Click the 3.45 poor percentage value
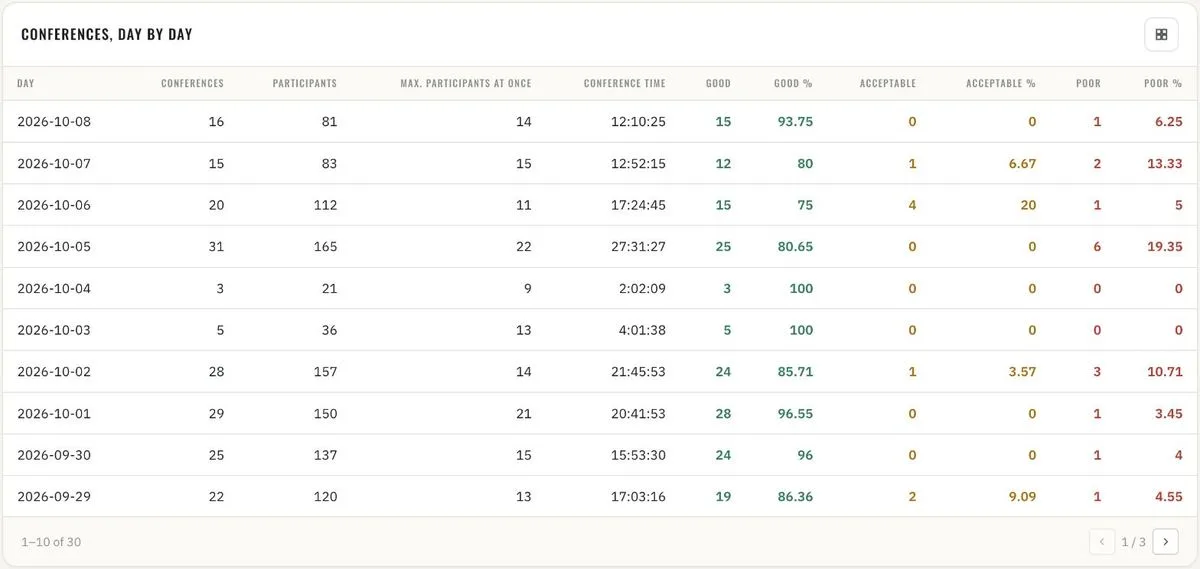 click(x=1168, y=413)
